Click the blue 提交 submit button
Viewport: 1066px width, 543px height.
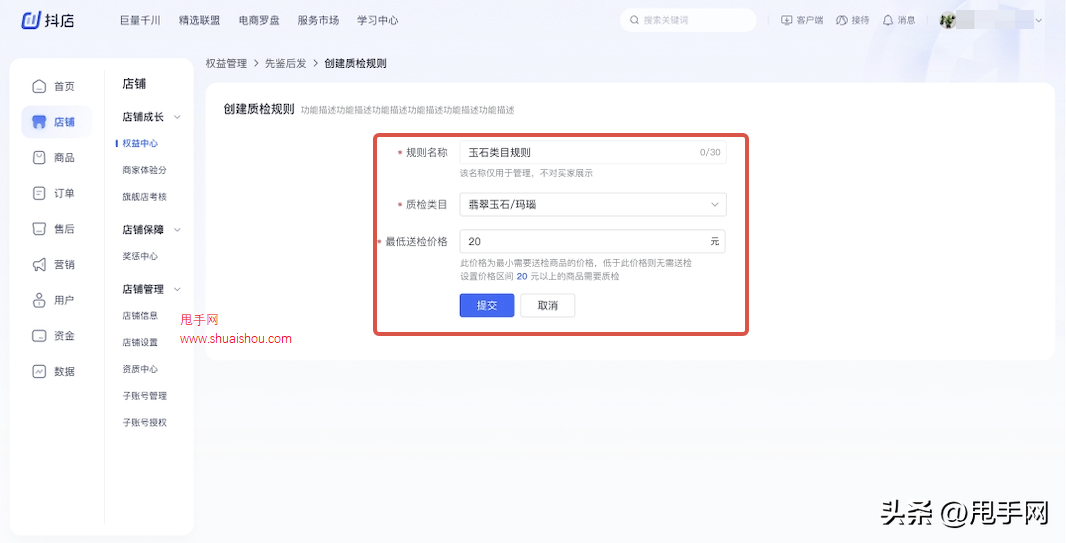pyautogui.click(x=487, y=305)
